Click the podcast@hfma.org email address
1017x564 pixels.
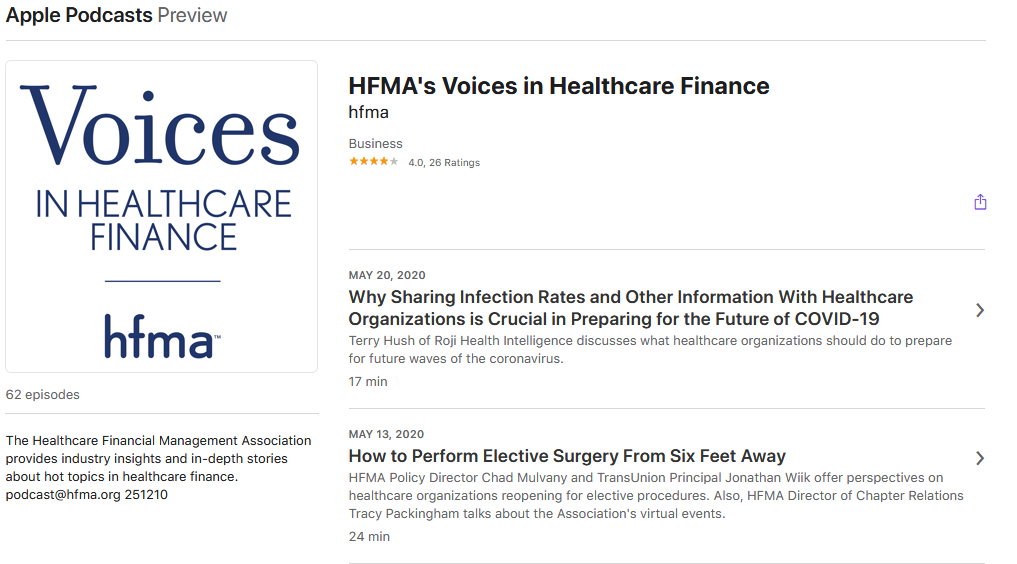coord(63,495)
